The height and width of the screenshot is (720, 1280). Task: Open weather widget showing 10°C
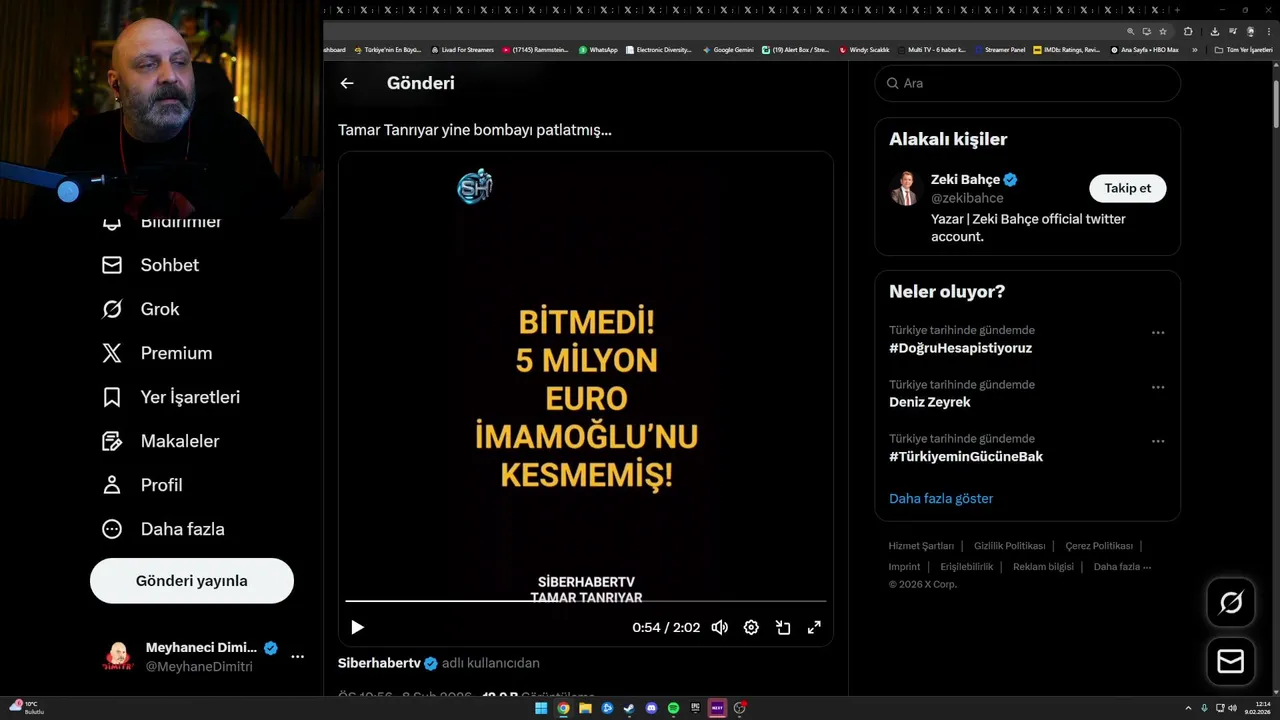tap(26, 708)
